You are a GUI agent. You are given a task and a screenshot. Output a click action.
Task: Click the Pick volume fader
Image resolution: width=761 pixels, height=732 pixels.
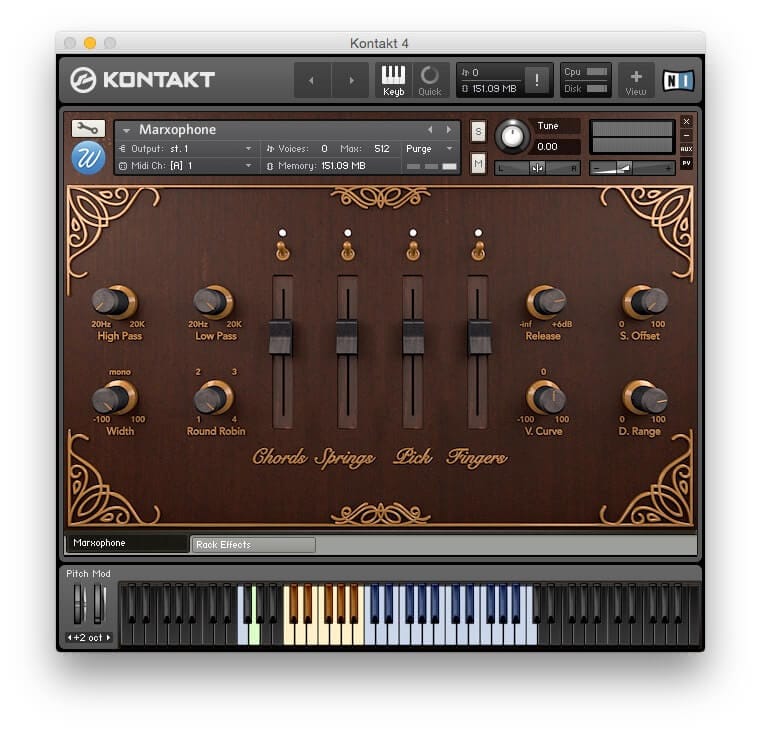[413, 337]
